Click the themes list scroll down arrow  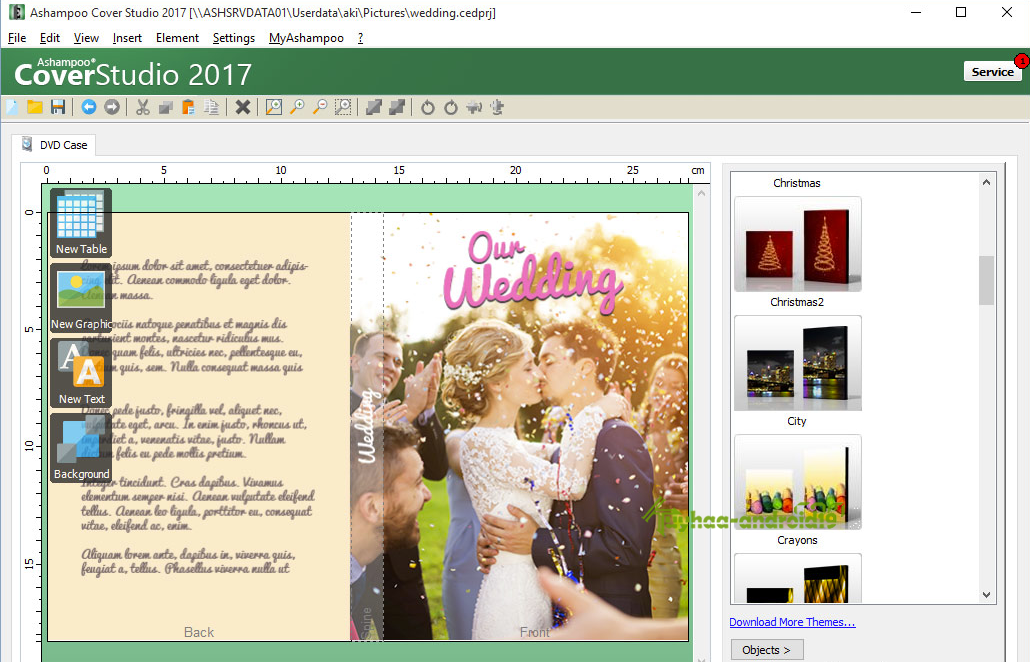(x=986, y=594)
